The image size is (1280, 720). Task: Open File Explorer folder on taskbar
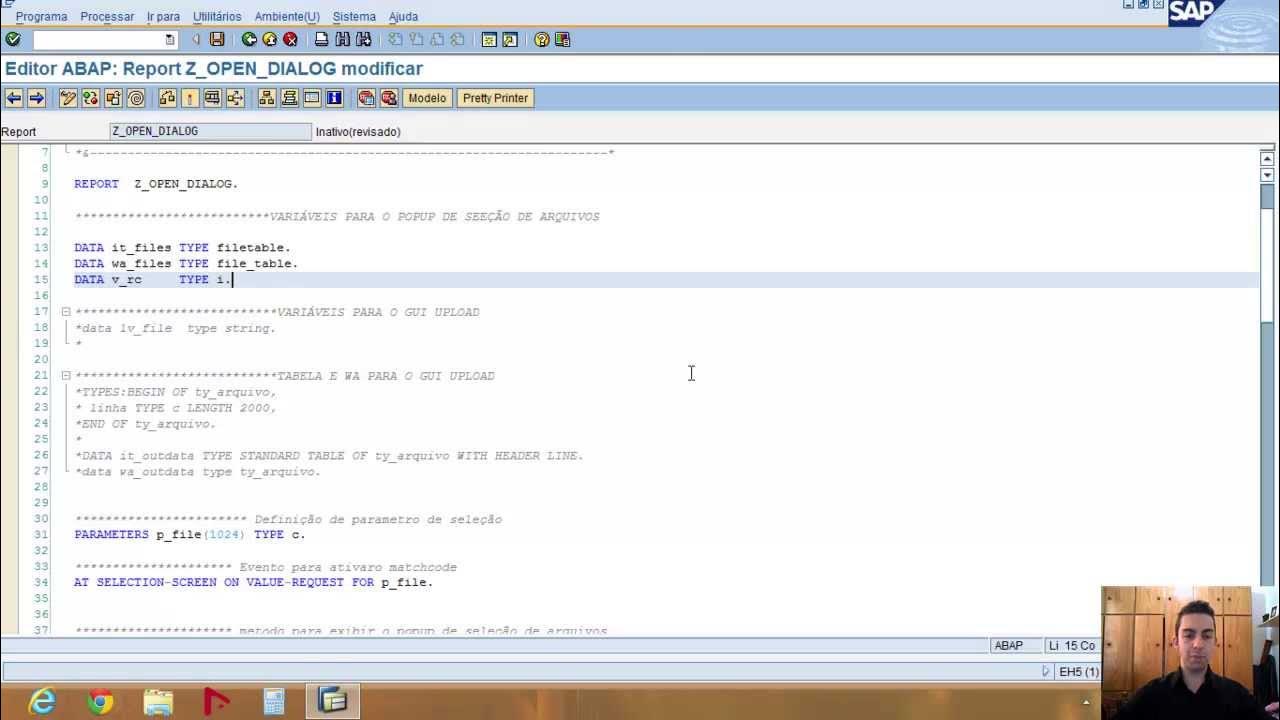(158, 702)
